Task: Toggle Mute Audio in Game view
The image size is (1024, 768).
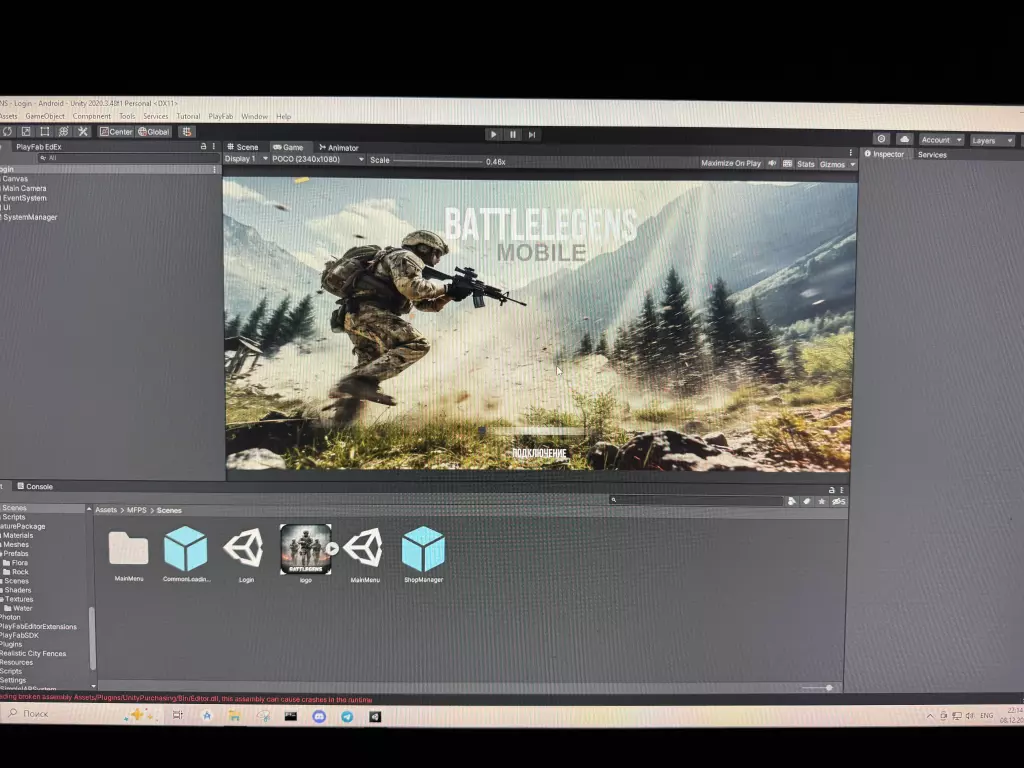Action: coord(772,163)
